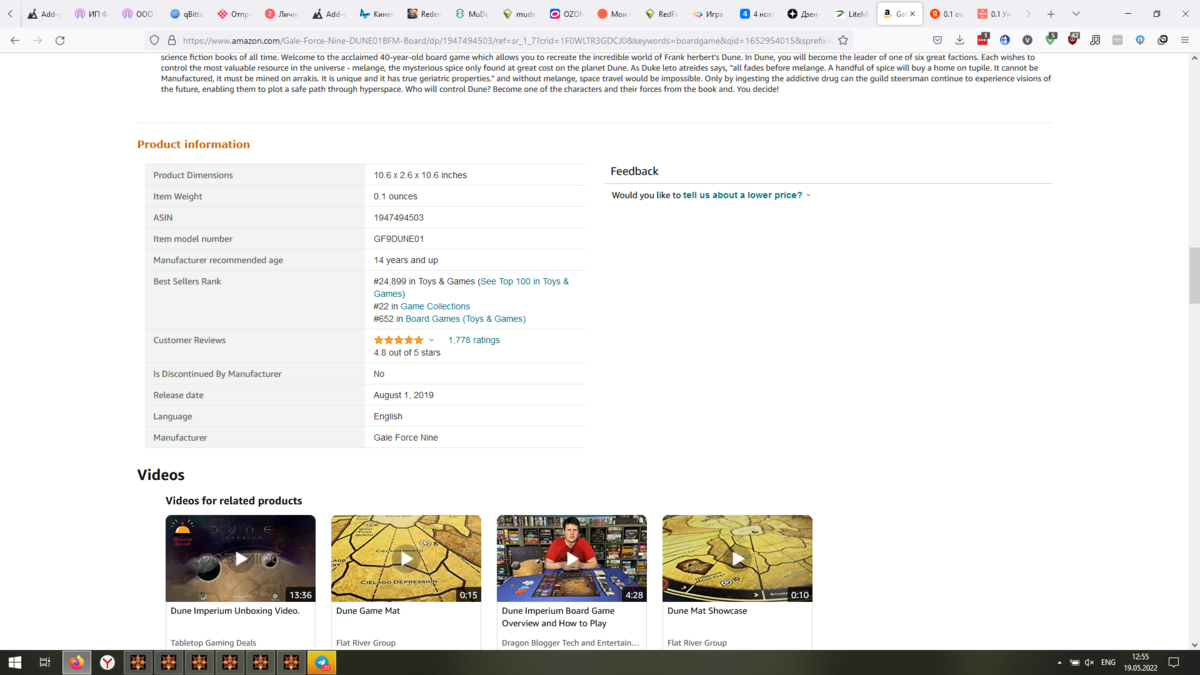
Task: Open the Firefox downloads panel
Action: (960, 40)
